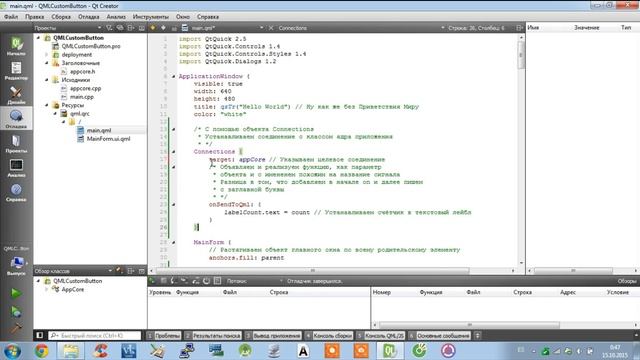Toggle the left sidebar visibility button

pyautogui.click(x=40, y=336)
